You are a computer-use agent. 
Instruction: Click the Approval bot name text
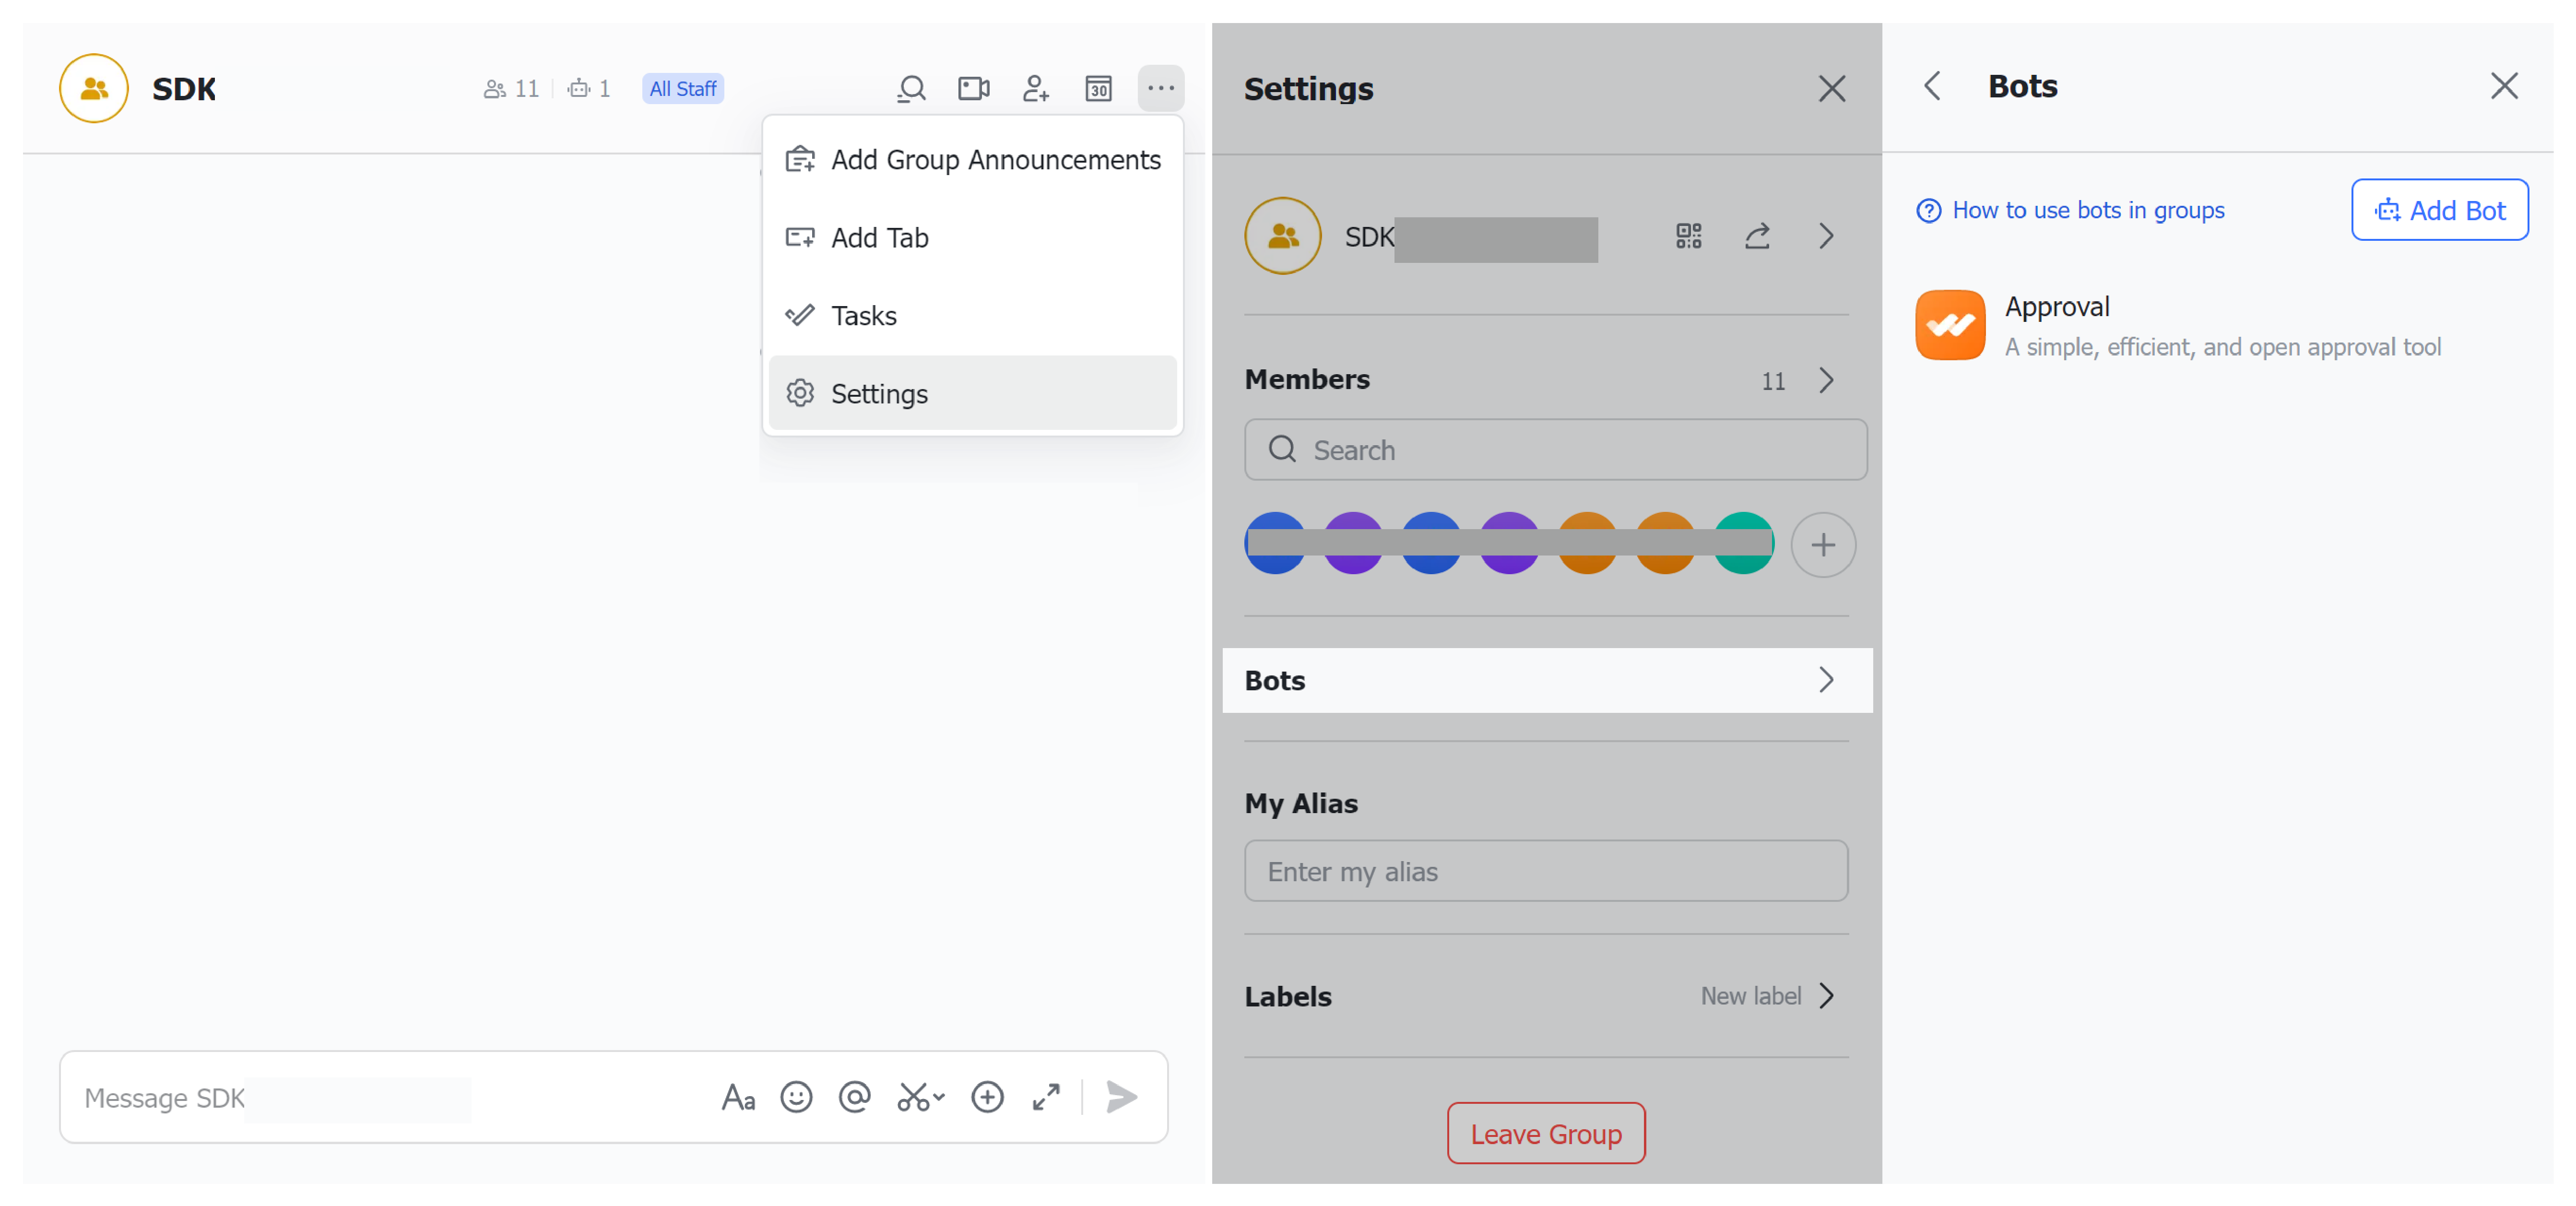(x=2056, y=306)
